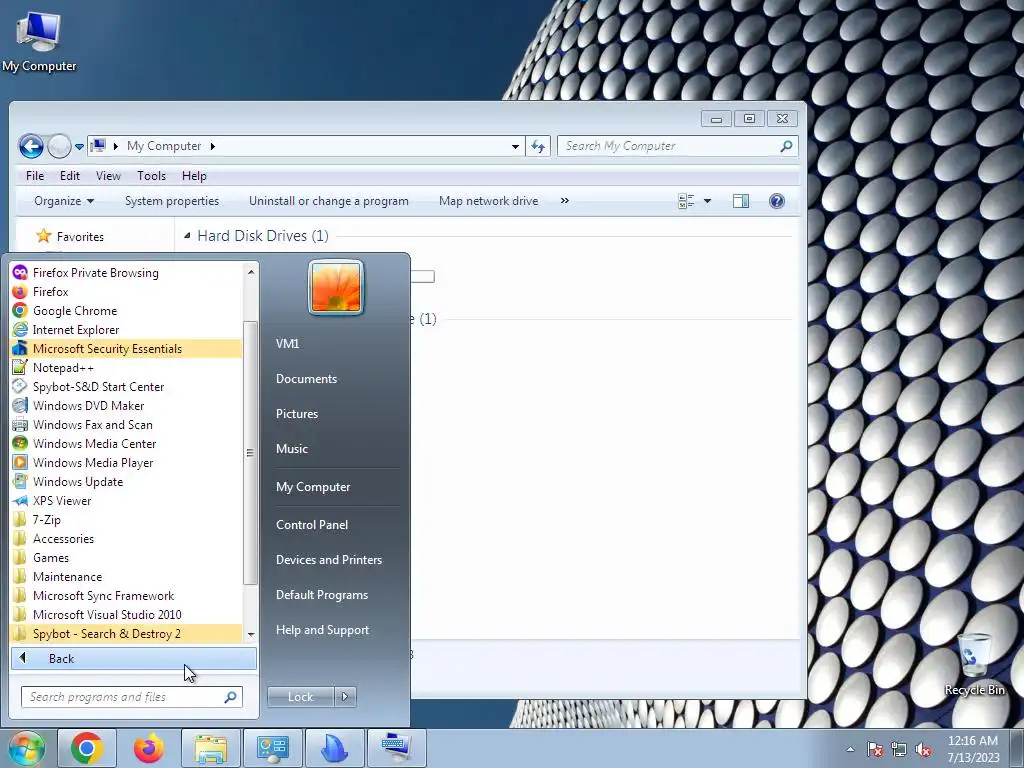Focus the Search programs and files box
The width and height of the screenshot is (1024, 768).
[x=132, y=697]
